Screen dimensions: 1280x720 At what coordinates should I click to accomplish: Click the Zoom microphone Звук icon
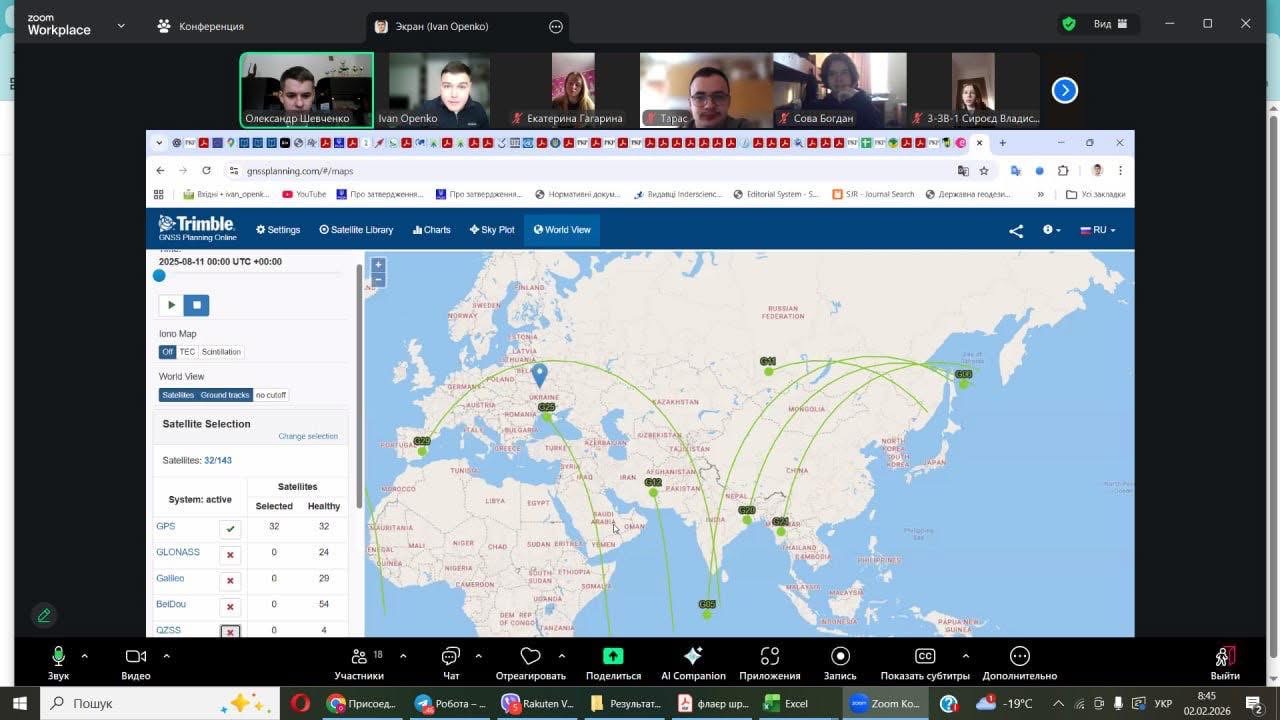click(59, 656)
